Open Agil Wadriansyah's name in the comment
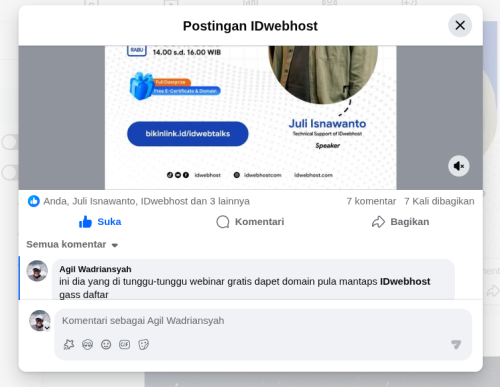This screenshot has height=387, width=500. coord(95,269)
